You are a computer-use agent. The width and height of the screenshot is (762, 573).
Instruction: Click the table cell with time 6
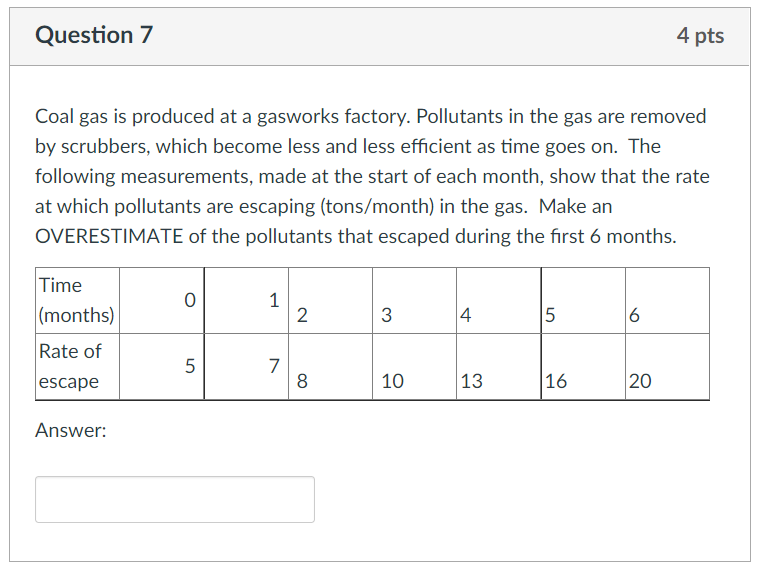(667, 300)
